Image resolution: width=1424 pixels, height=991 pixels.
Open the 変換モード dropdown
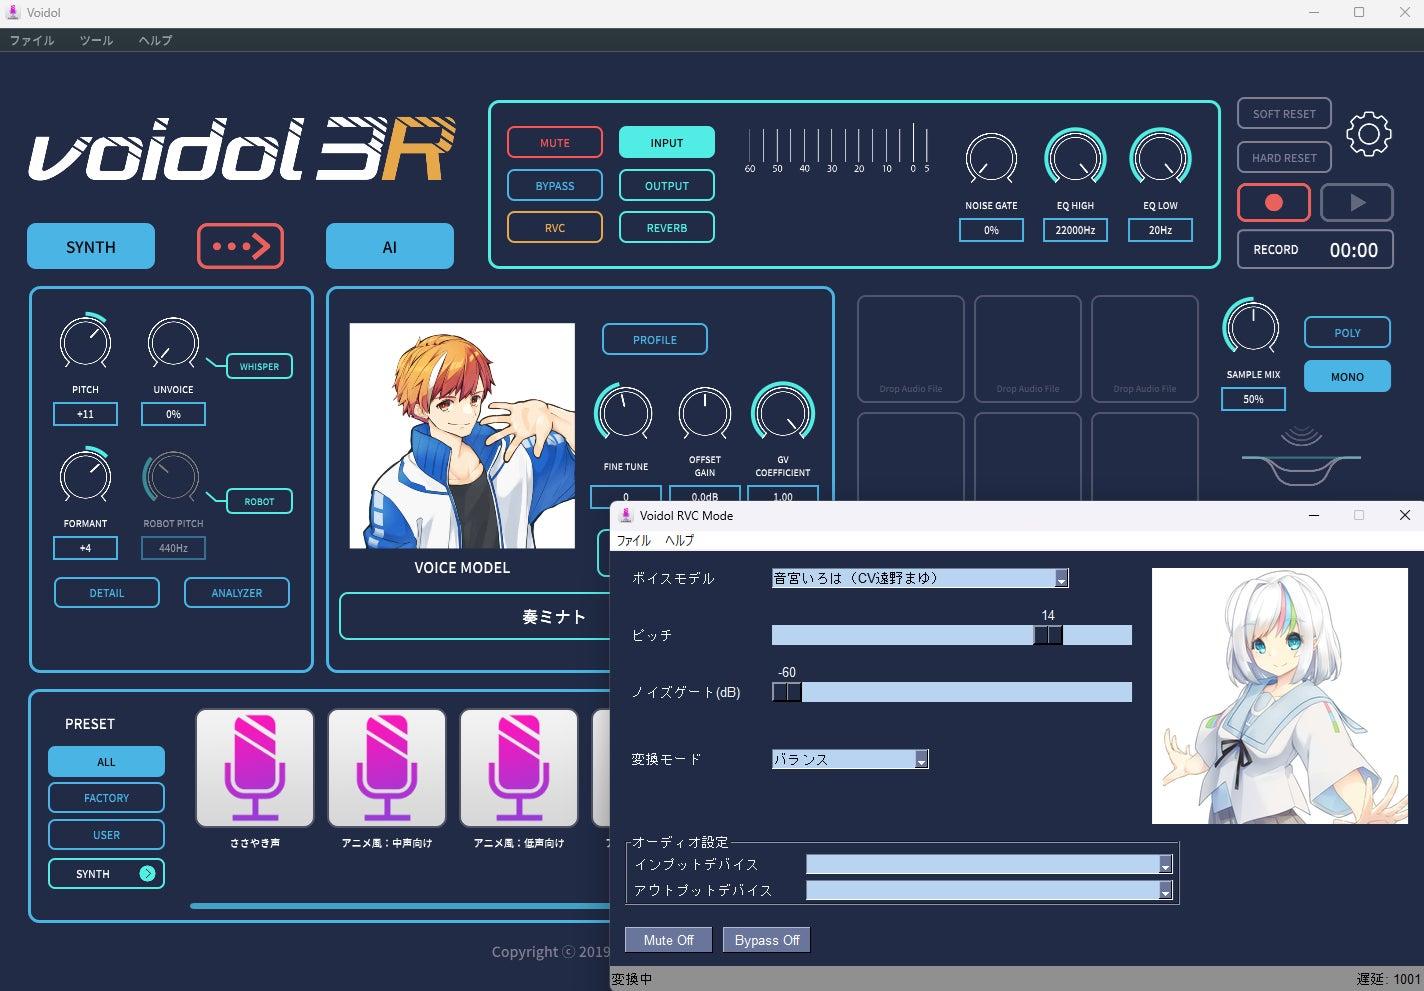pyautogui.click(x=850, y=759)
